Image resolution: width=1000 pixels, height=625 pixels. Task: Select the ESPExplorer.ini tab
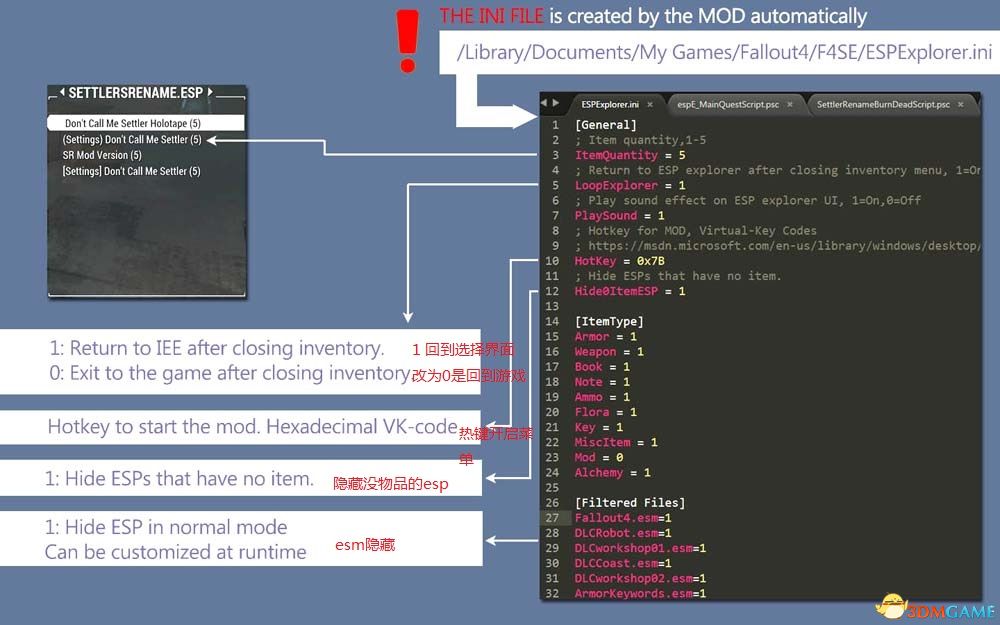(x=609, y=104)
